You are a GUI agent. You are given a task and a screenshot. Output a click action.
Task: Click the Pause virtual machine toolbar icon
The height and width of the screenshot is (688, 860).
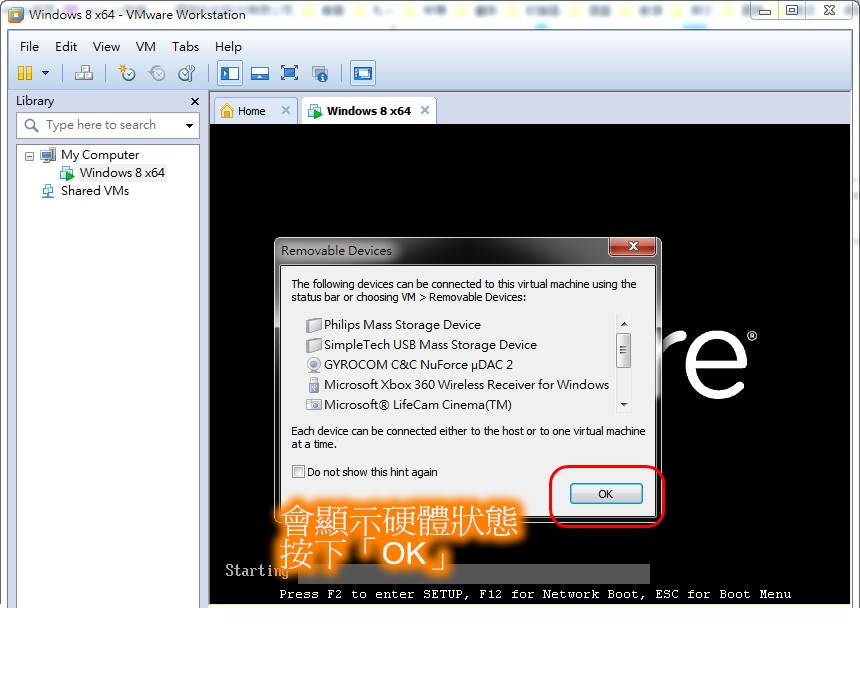(x=25, y=73)
